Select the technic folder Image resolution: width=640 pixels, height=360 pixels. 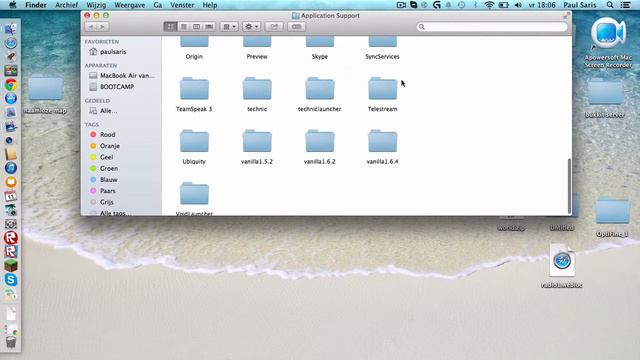point(257,94)
